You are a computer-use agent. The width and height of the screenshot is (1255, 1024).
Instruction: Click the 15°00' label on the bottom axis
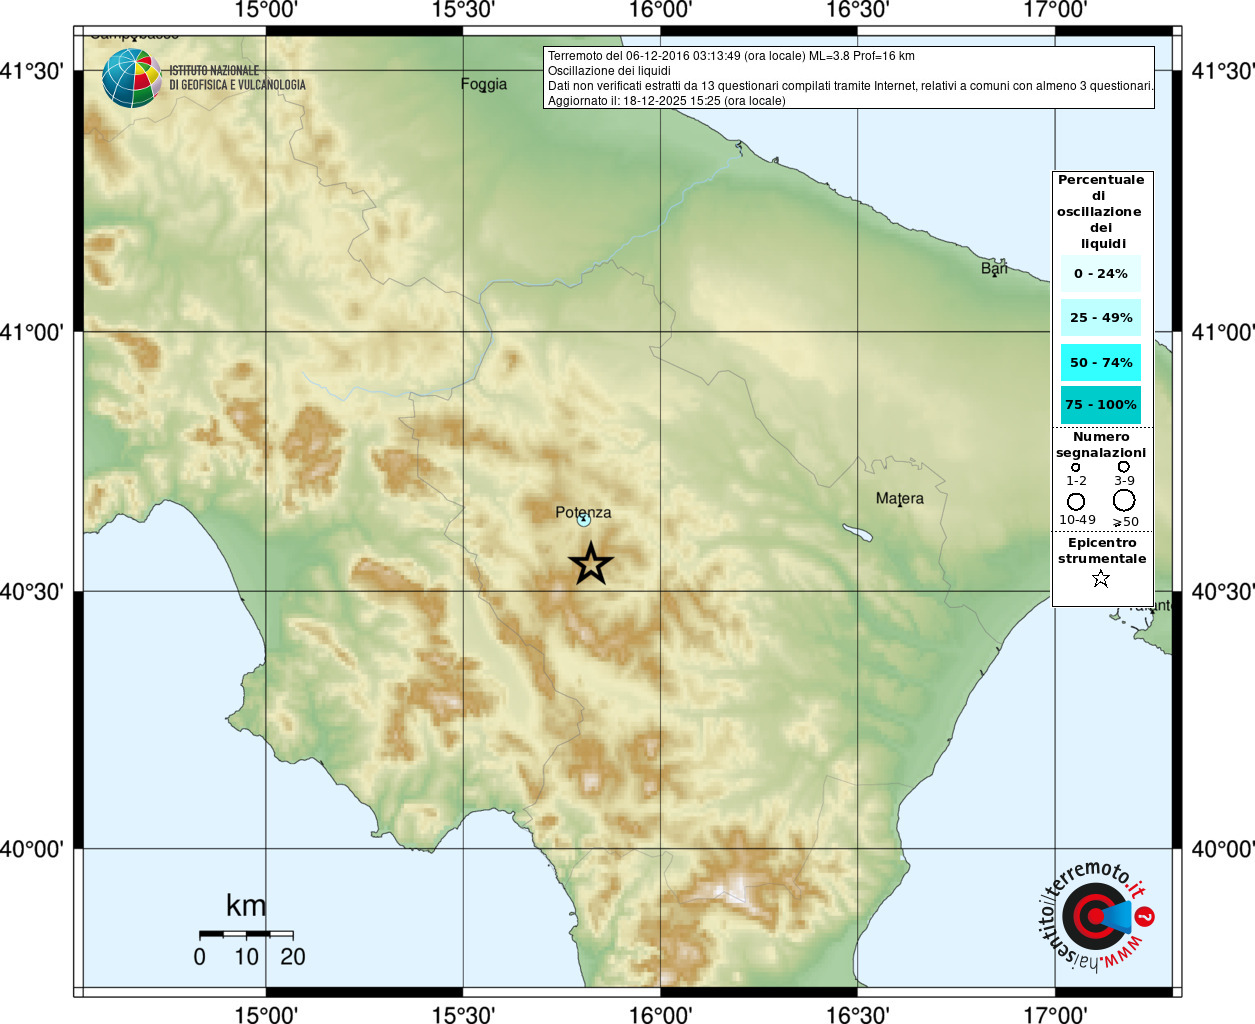click(x=266, y=1014)
